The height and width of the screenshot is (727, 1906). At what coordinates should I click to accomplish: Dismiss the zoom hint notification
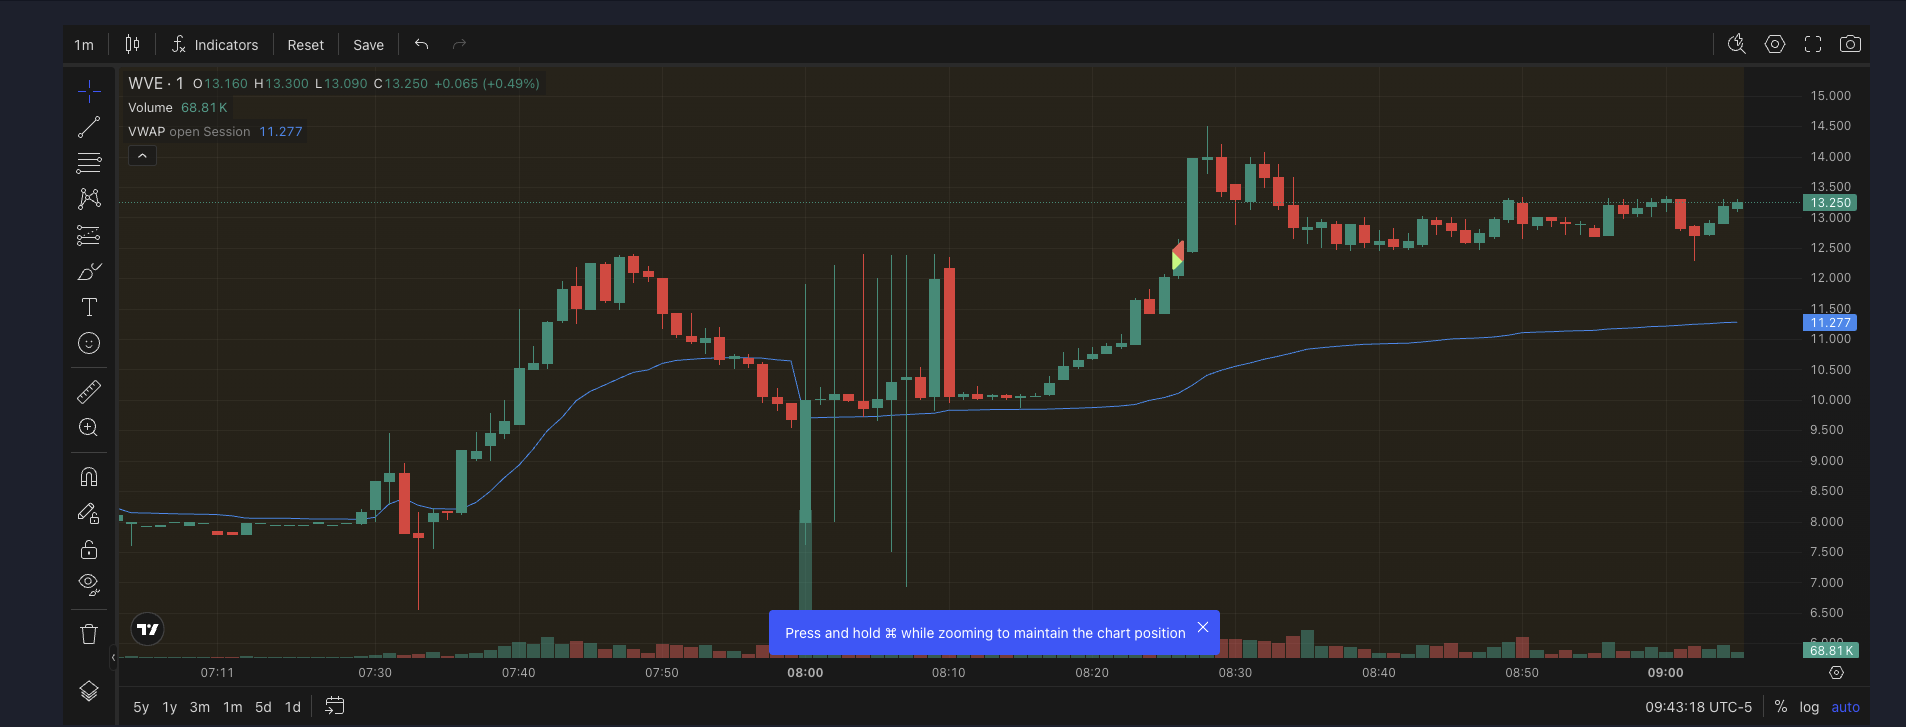pyautogui.click(x=1203, y=627)
